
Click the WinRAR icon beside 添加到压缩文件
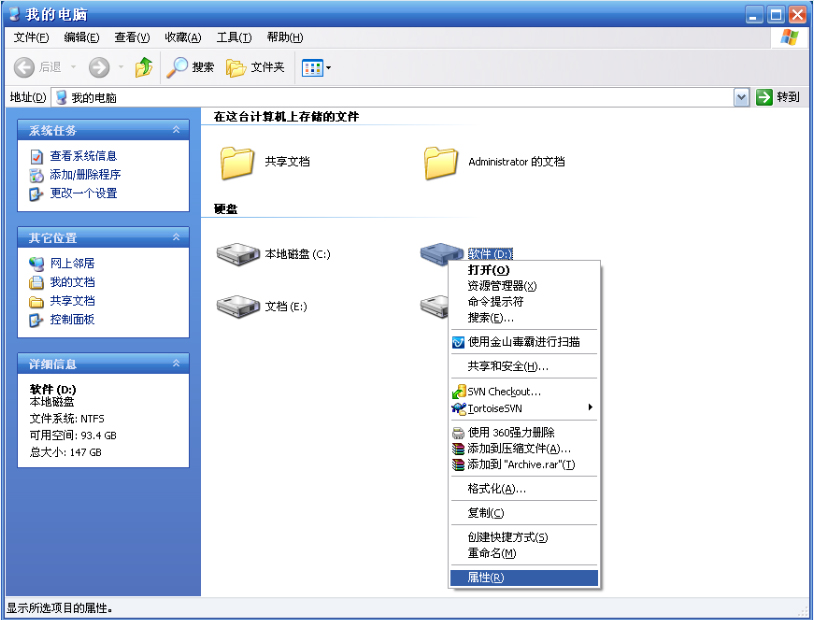pos(458,449)
